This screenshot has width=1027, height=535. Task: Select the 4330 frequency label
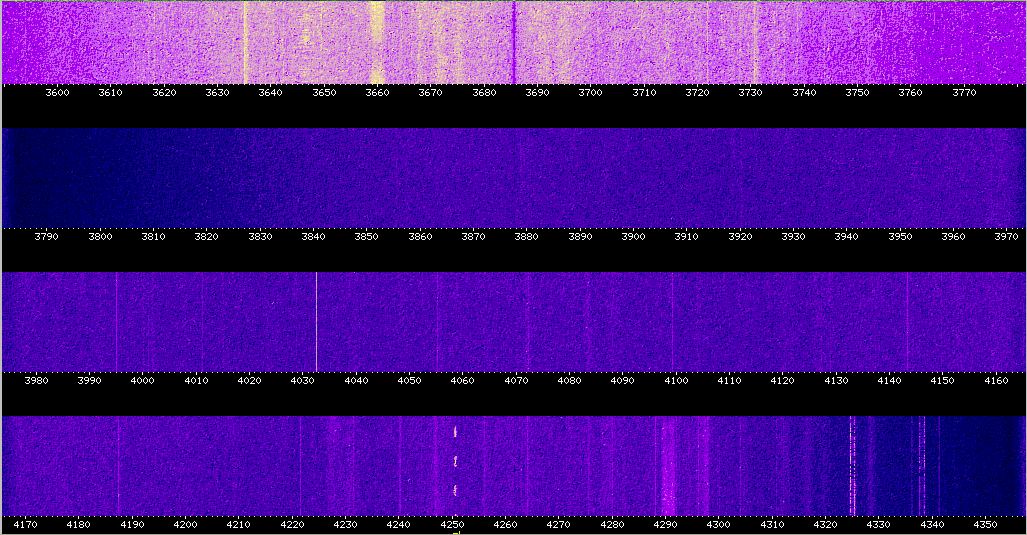click(879, 525)
